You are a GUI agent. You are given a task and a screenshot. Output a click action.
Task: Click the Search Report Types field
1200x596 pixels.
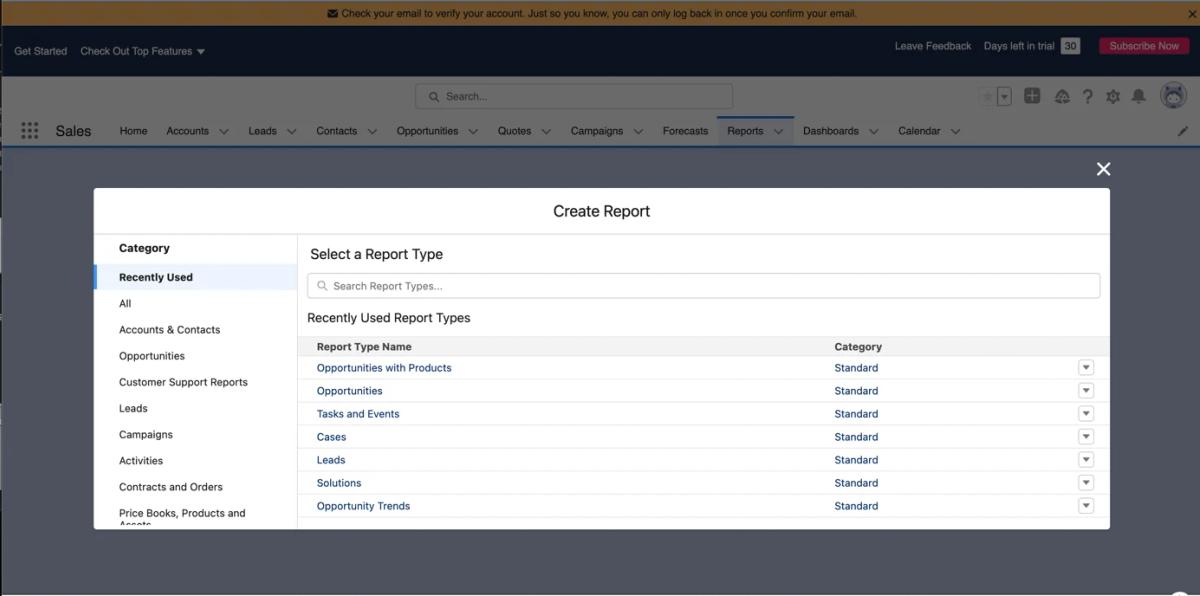click(703, 286)
